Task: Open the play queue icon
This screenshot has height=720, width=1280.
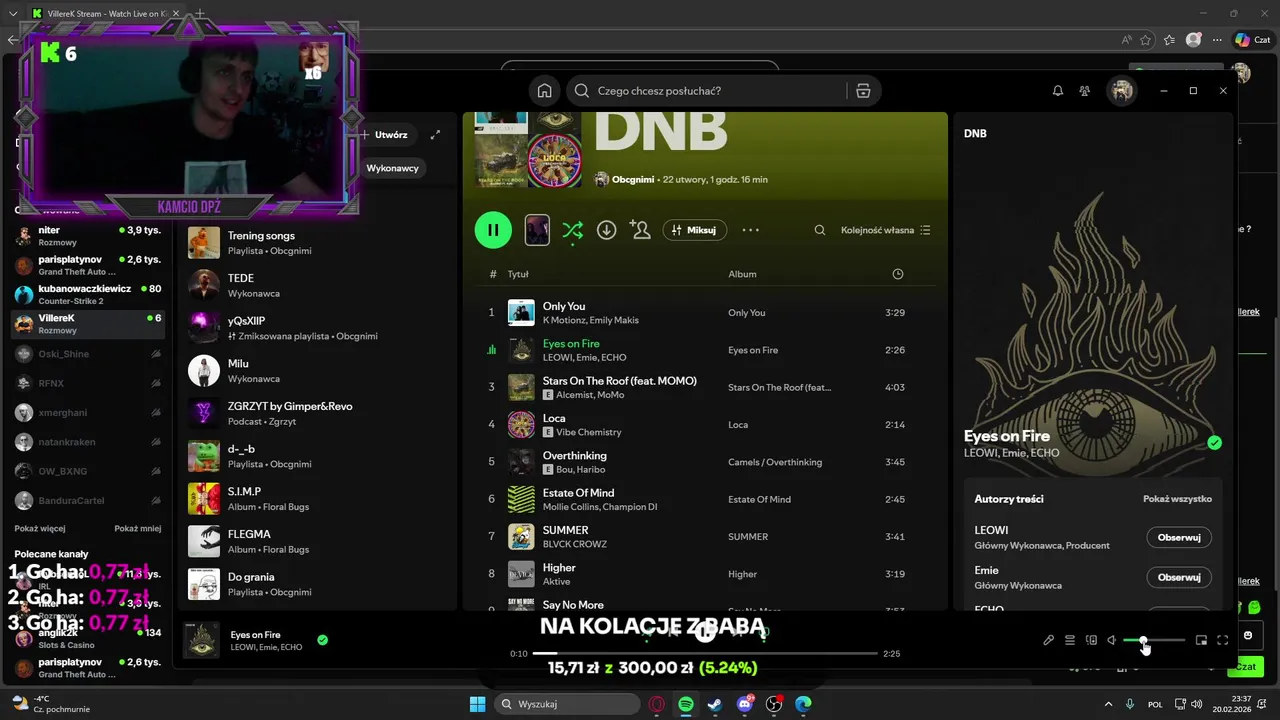Action: [x=1069, y=640]
